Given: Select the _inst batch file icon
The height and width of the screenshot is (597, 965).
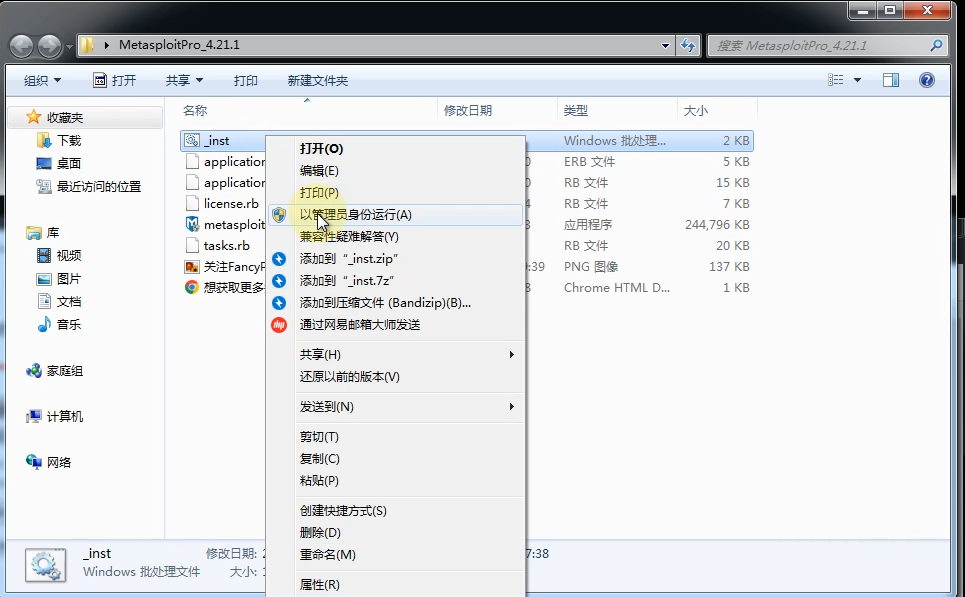Looking at the screenshot, I should click(x=193, y=140).
